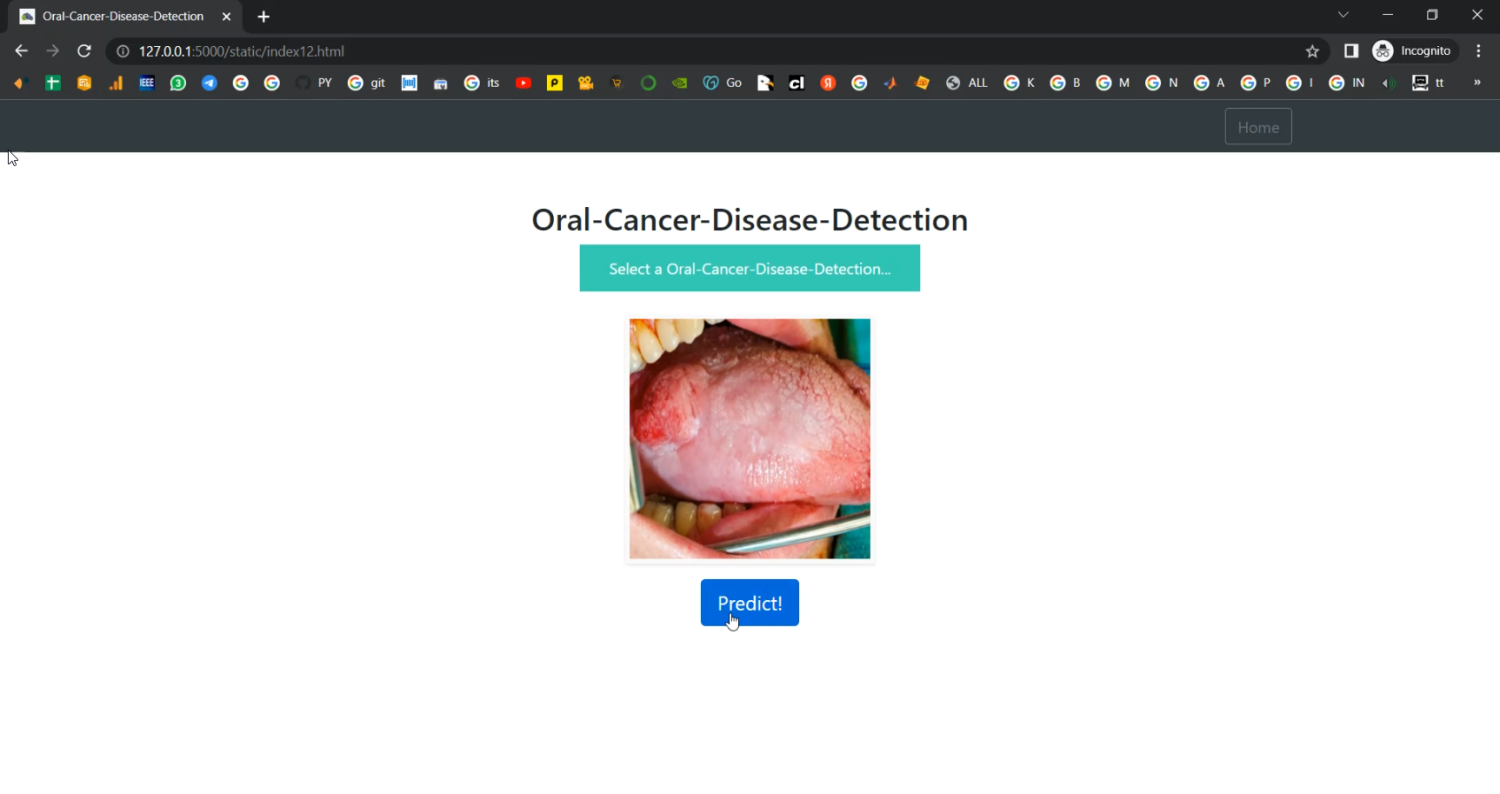The image size is (1500, 794).
Task: Open the YouTube bookmark icon
Action: pyautogui.click(x=523, y=83)
